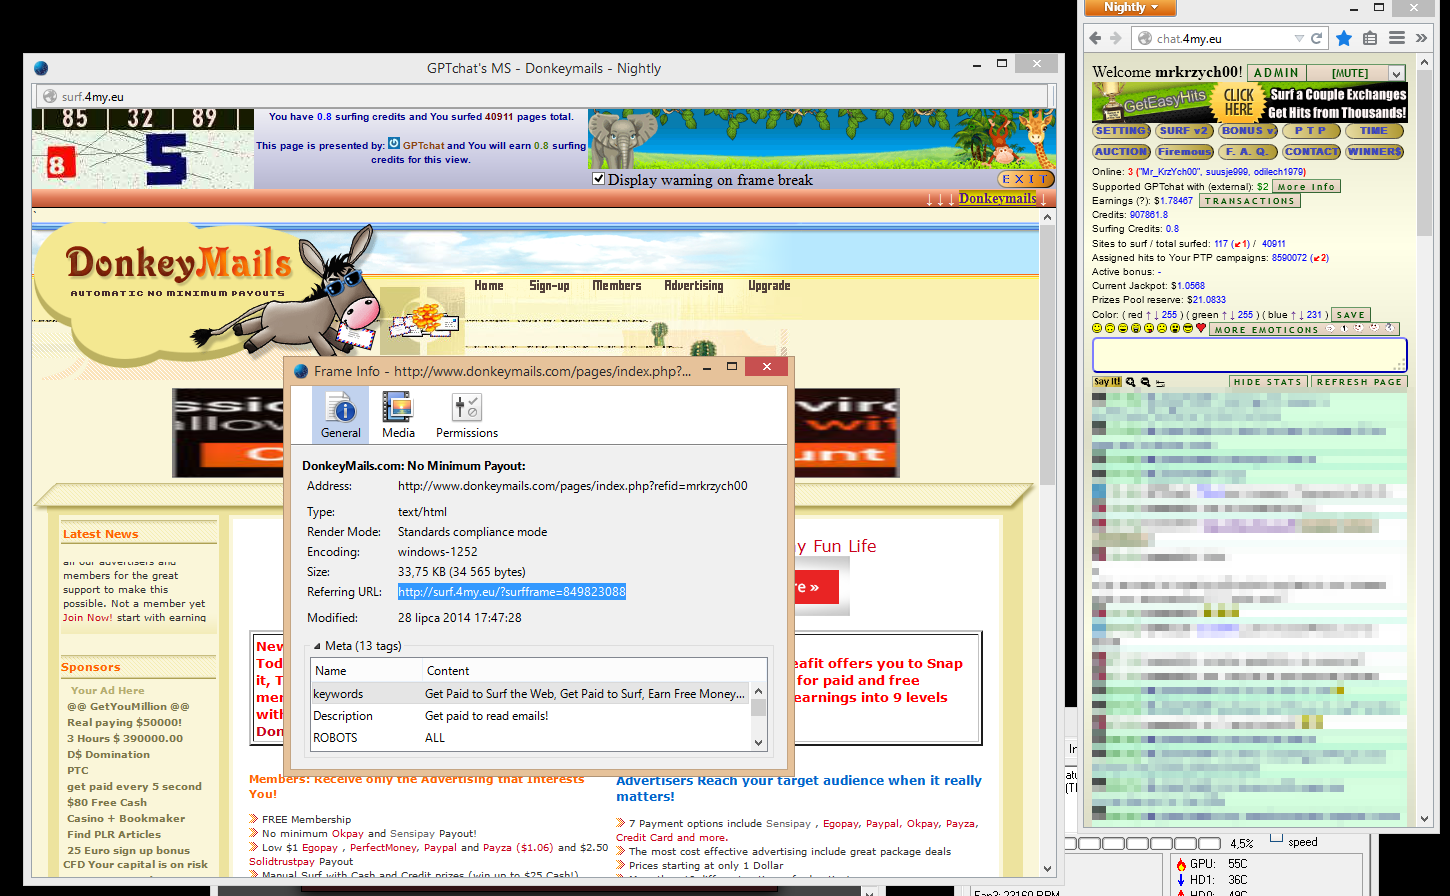
Task: Open the Sign-up menu on DonkeyMails
Action: click(x=549, y=286)
